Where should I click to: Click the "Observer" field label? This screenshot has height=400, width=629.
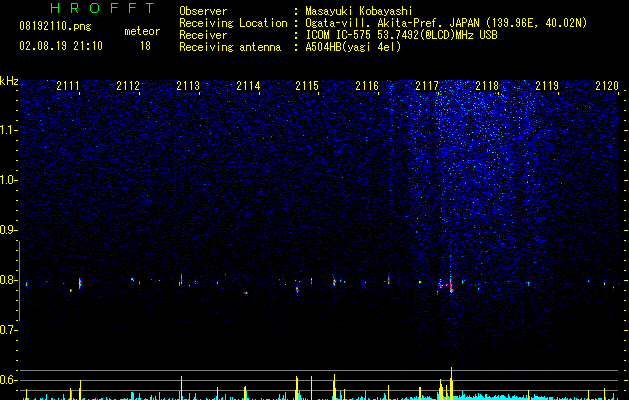click(x=203, y=11)
